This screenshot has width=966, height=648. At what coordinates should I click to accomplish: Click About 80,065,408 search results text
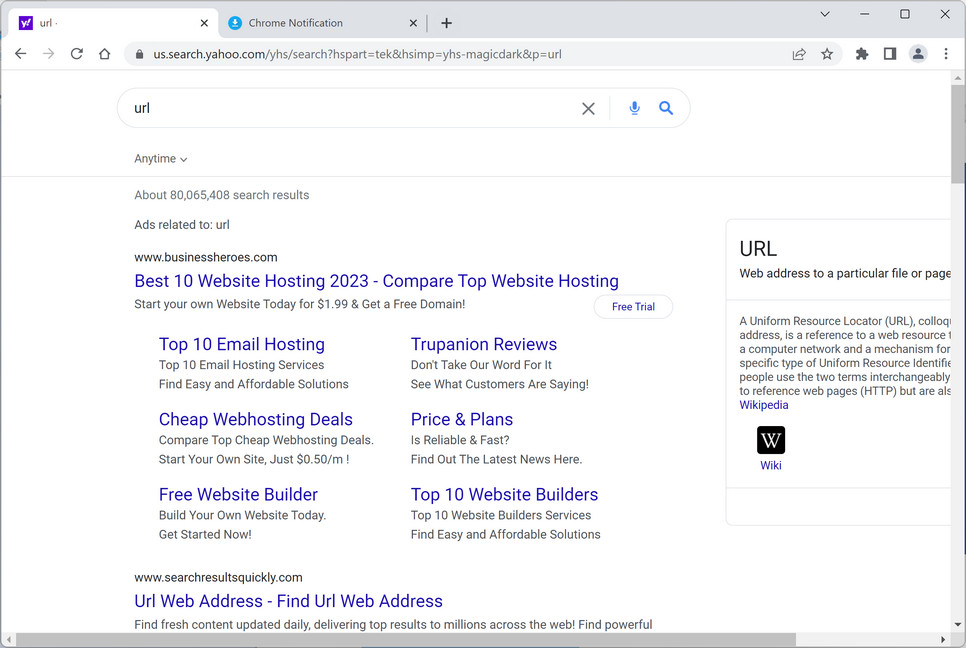click(222, 195)
